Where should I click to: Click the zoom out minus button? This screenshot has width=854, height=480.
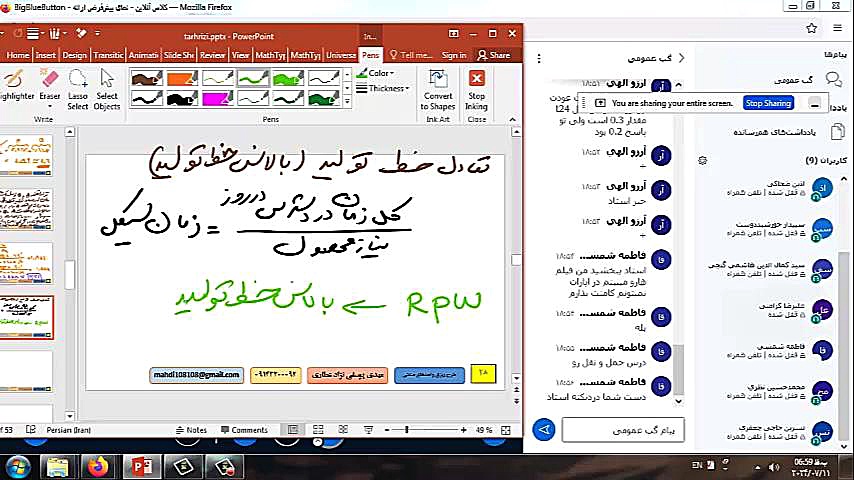tap(387, 430)
